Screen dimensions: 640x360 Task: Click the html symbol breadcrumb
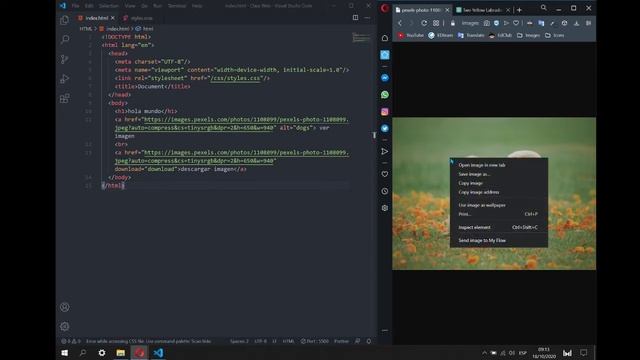(x=145, y=29)
